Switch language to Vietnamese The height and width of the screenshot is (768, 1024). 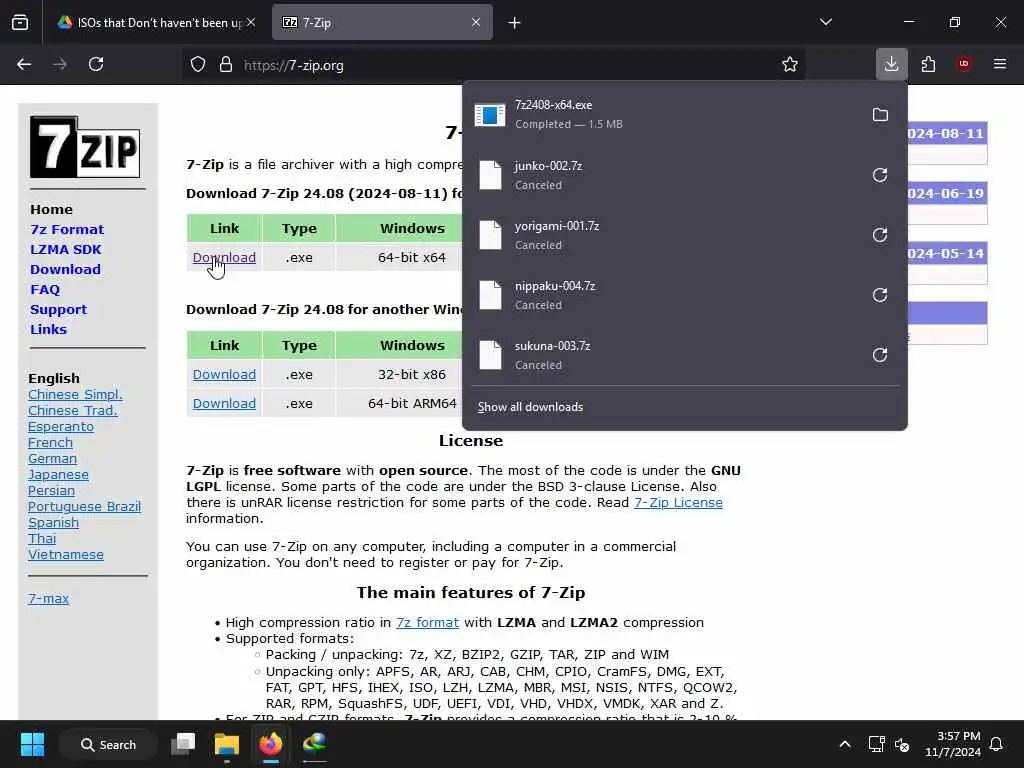65,554
